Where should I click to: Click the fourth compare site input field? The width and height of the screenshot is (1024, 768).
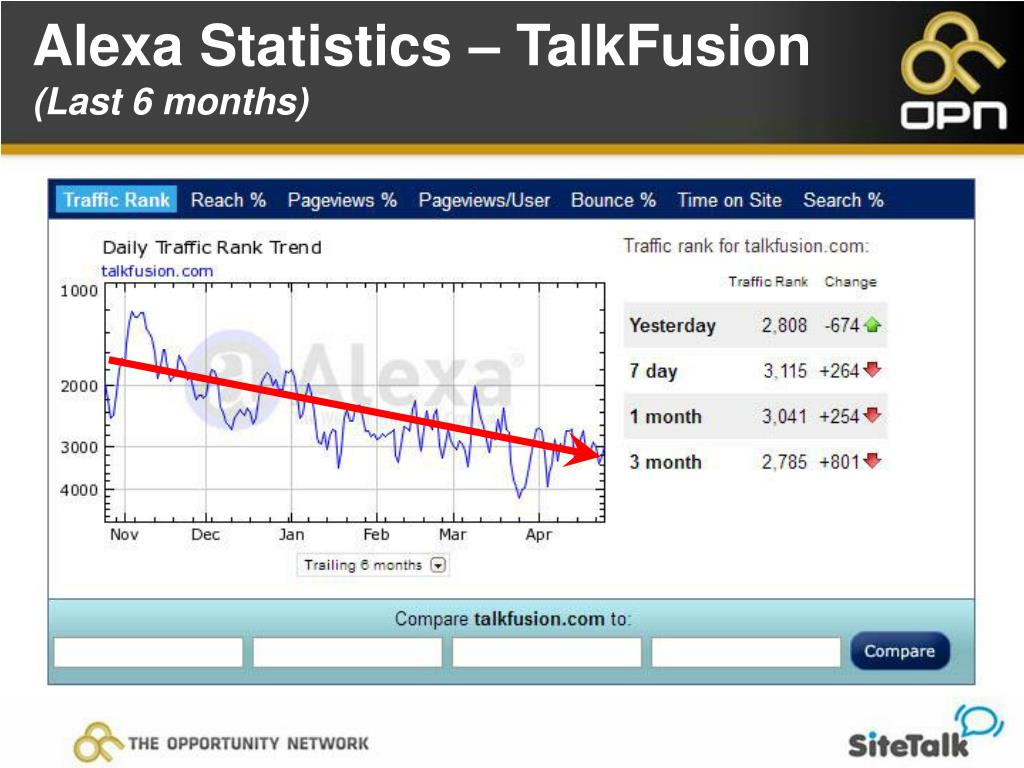(x=746, y=652)
